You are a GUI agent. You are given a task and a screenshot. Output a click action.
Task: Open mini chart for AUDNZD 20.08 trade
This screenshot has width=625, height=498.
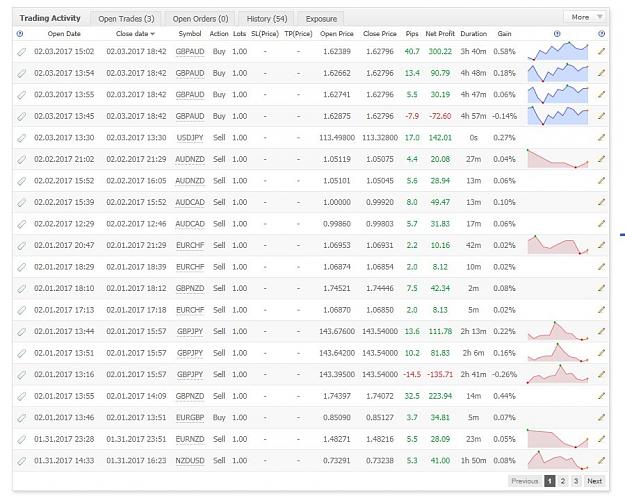pyautogui.click(x=558, y=158)
